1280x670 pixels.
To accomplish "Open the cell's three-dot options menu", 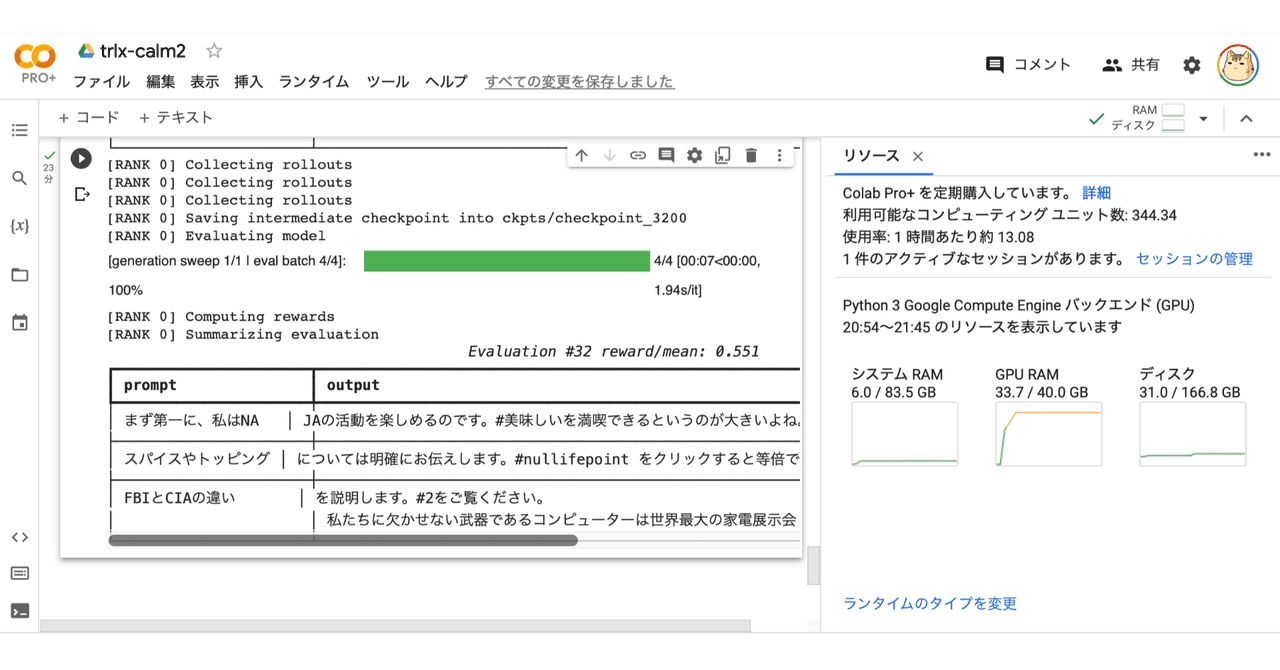I will point(780,155).
